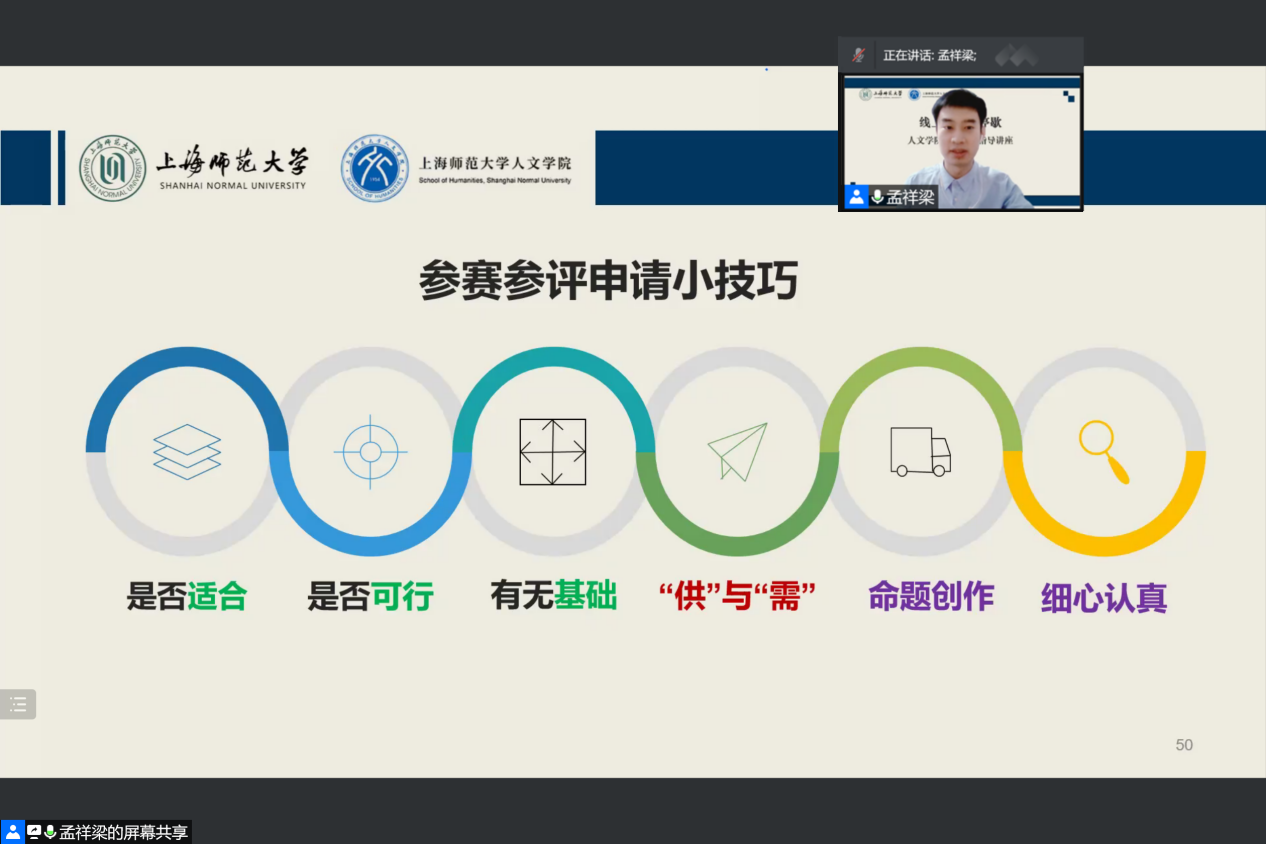Click the 命题创作 purple label

[x=930, y=597]
